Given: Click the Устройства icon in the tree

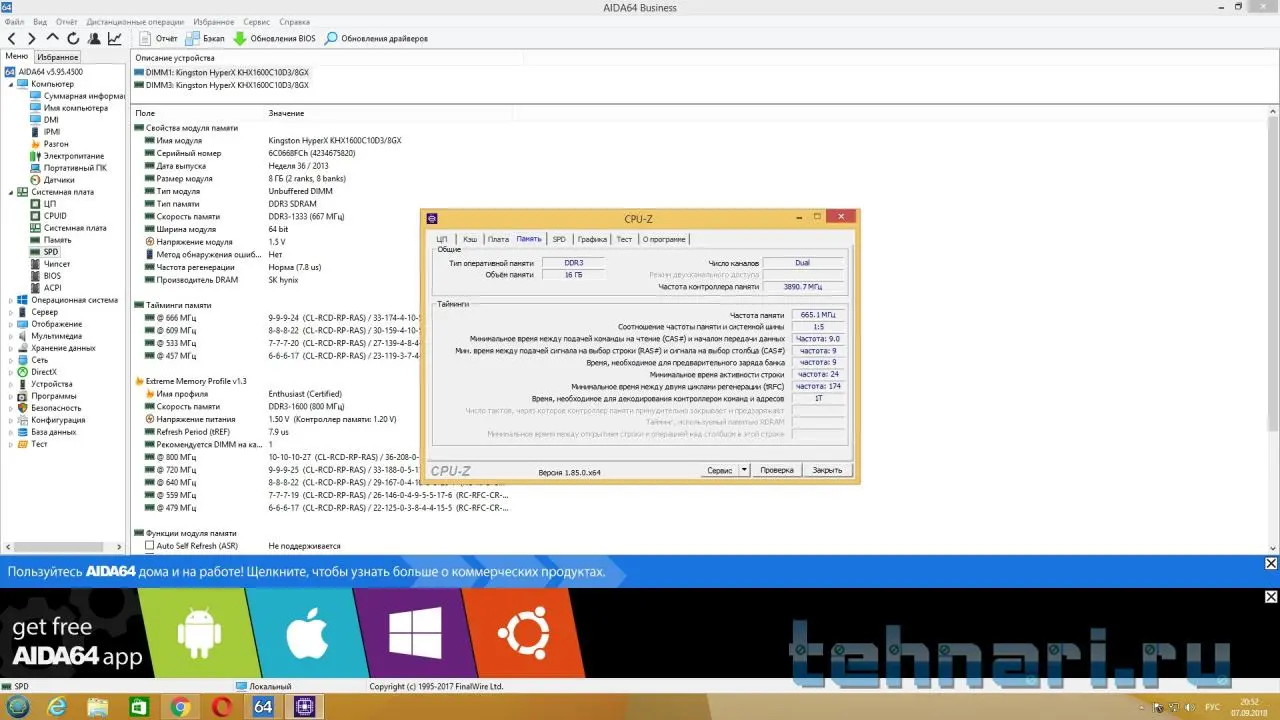Looking at the screenshot, I should [23, 384].
